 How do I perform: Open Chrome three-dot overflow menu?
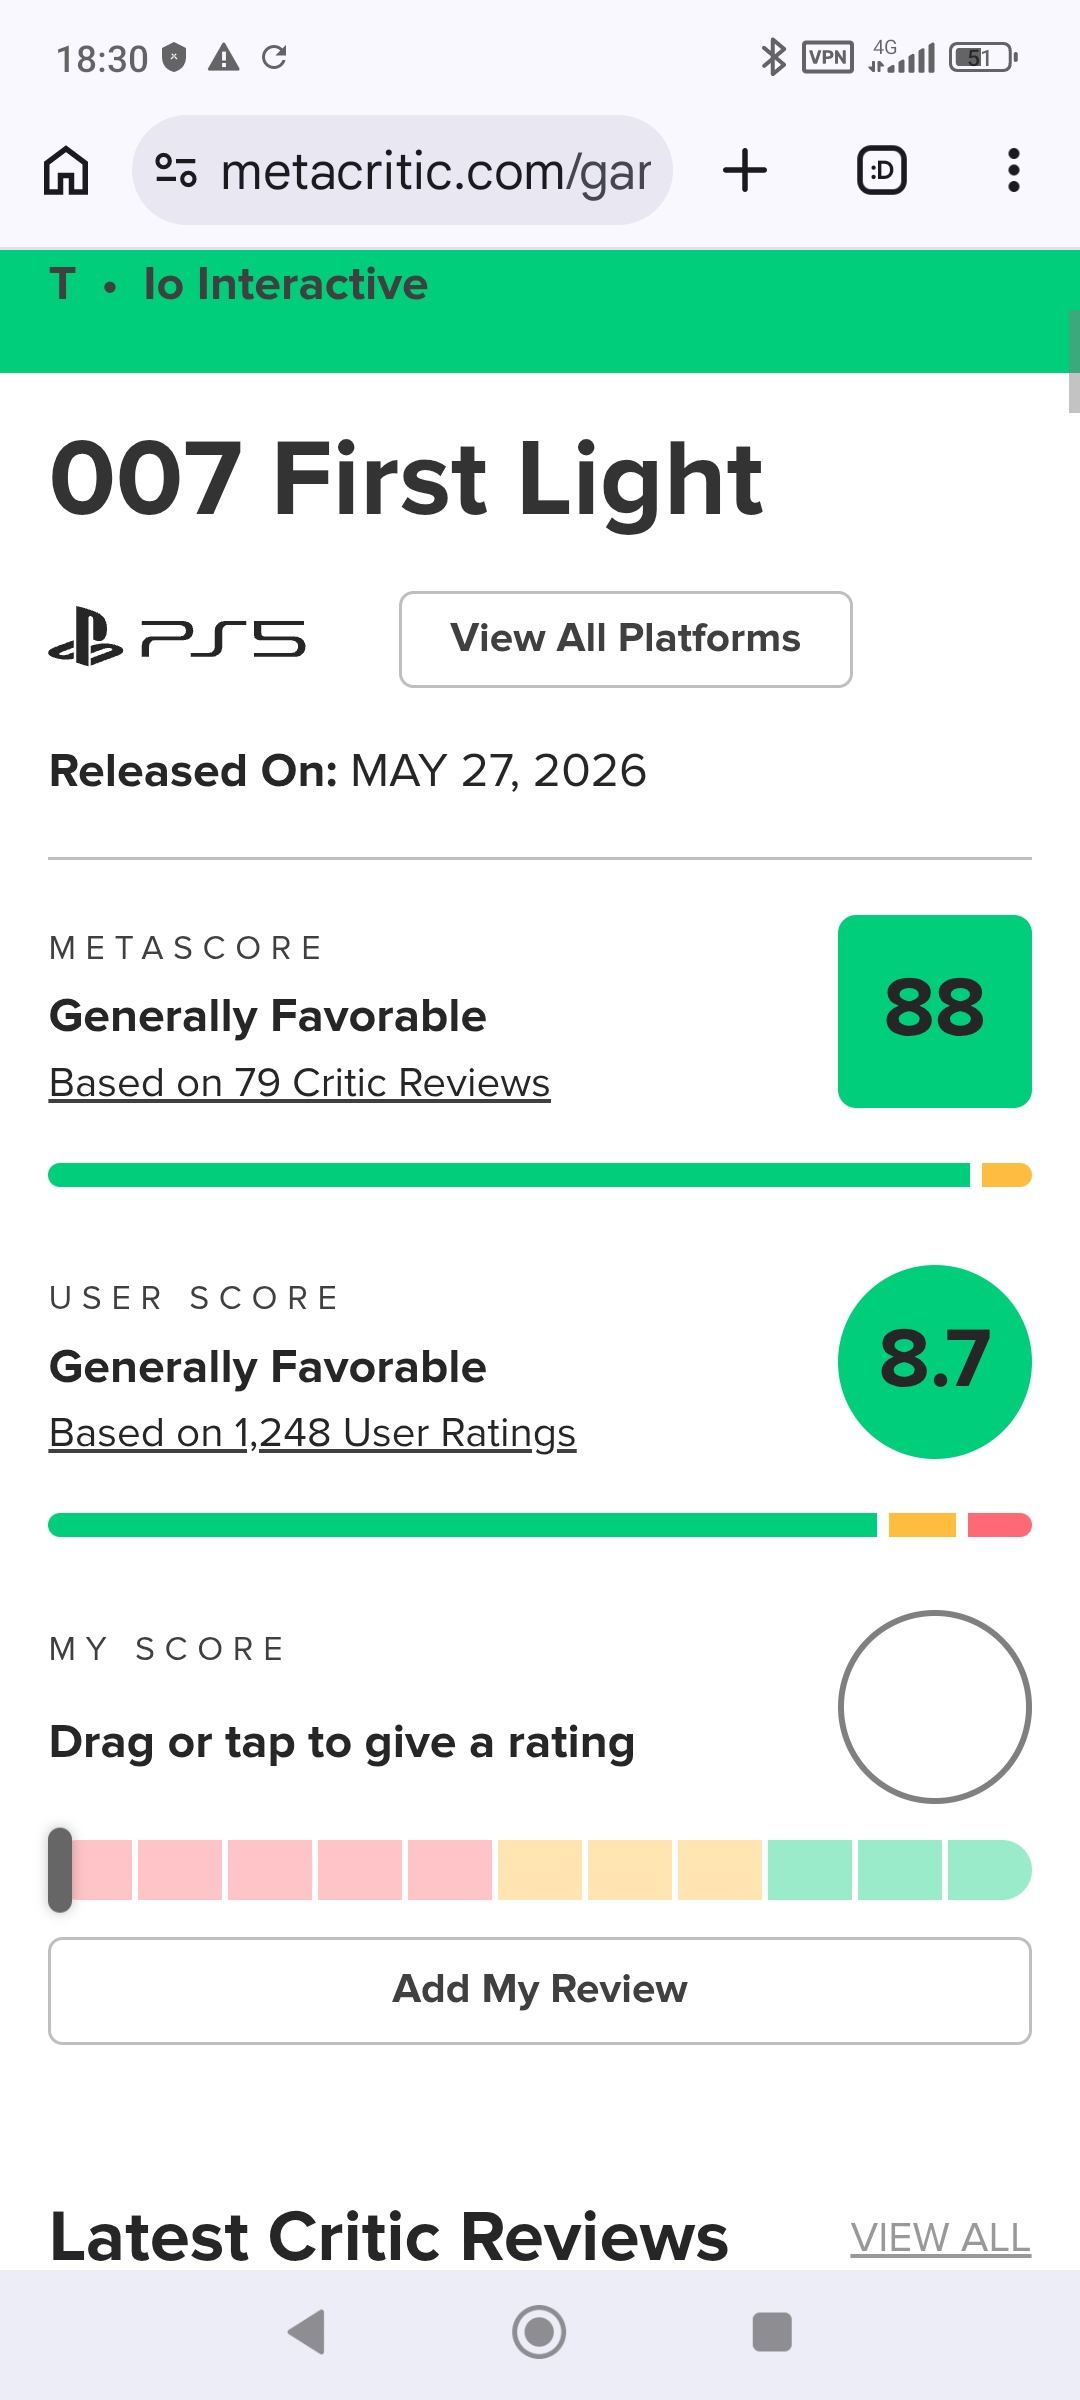[1014, 170]
